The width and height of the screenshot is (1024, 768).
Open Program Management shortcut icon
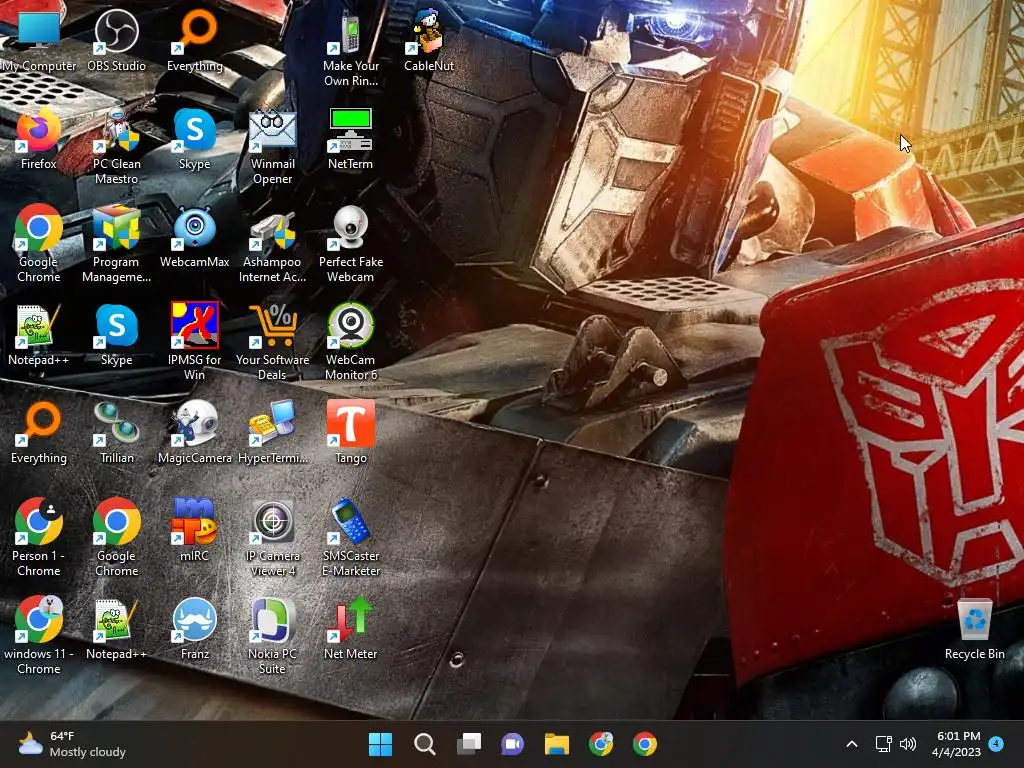(x=116, y=245)
